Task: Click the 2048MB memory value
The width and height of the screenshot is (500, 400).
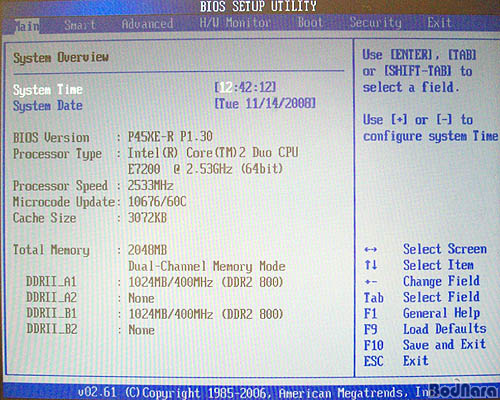Action: (x=147, y=250)
